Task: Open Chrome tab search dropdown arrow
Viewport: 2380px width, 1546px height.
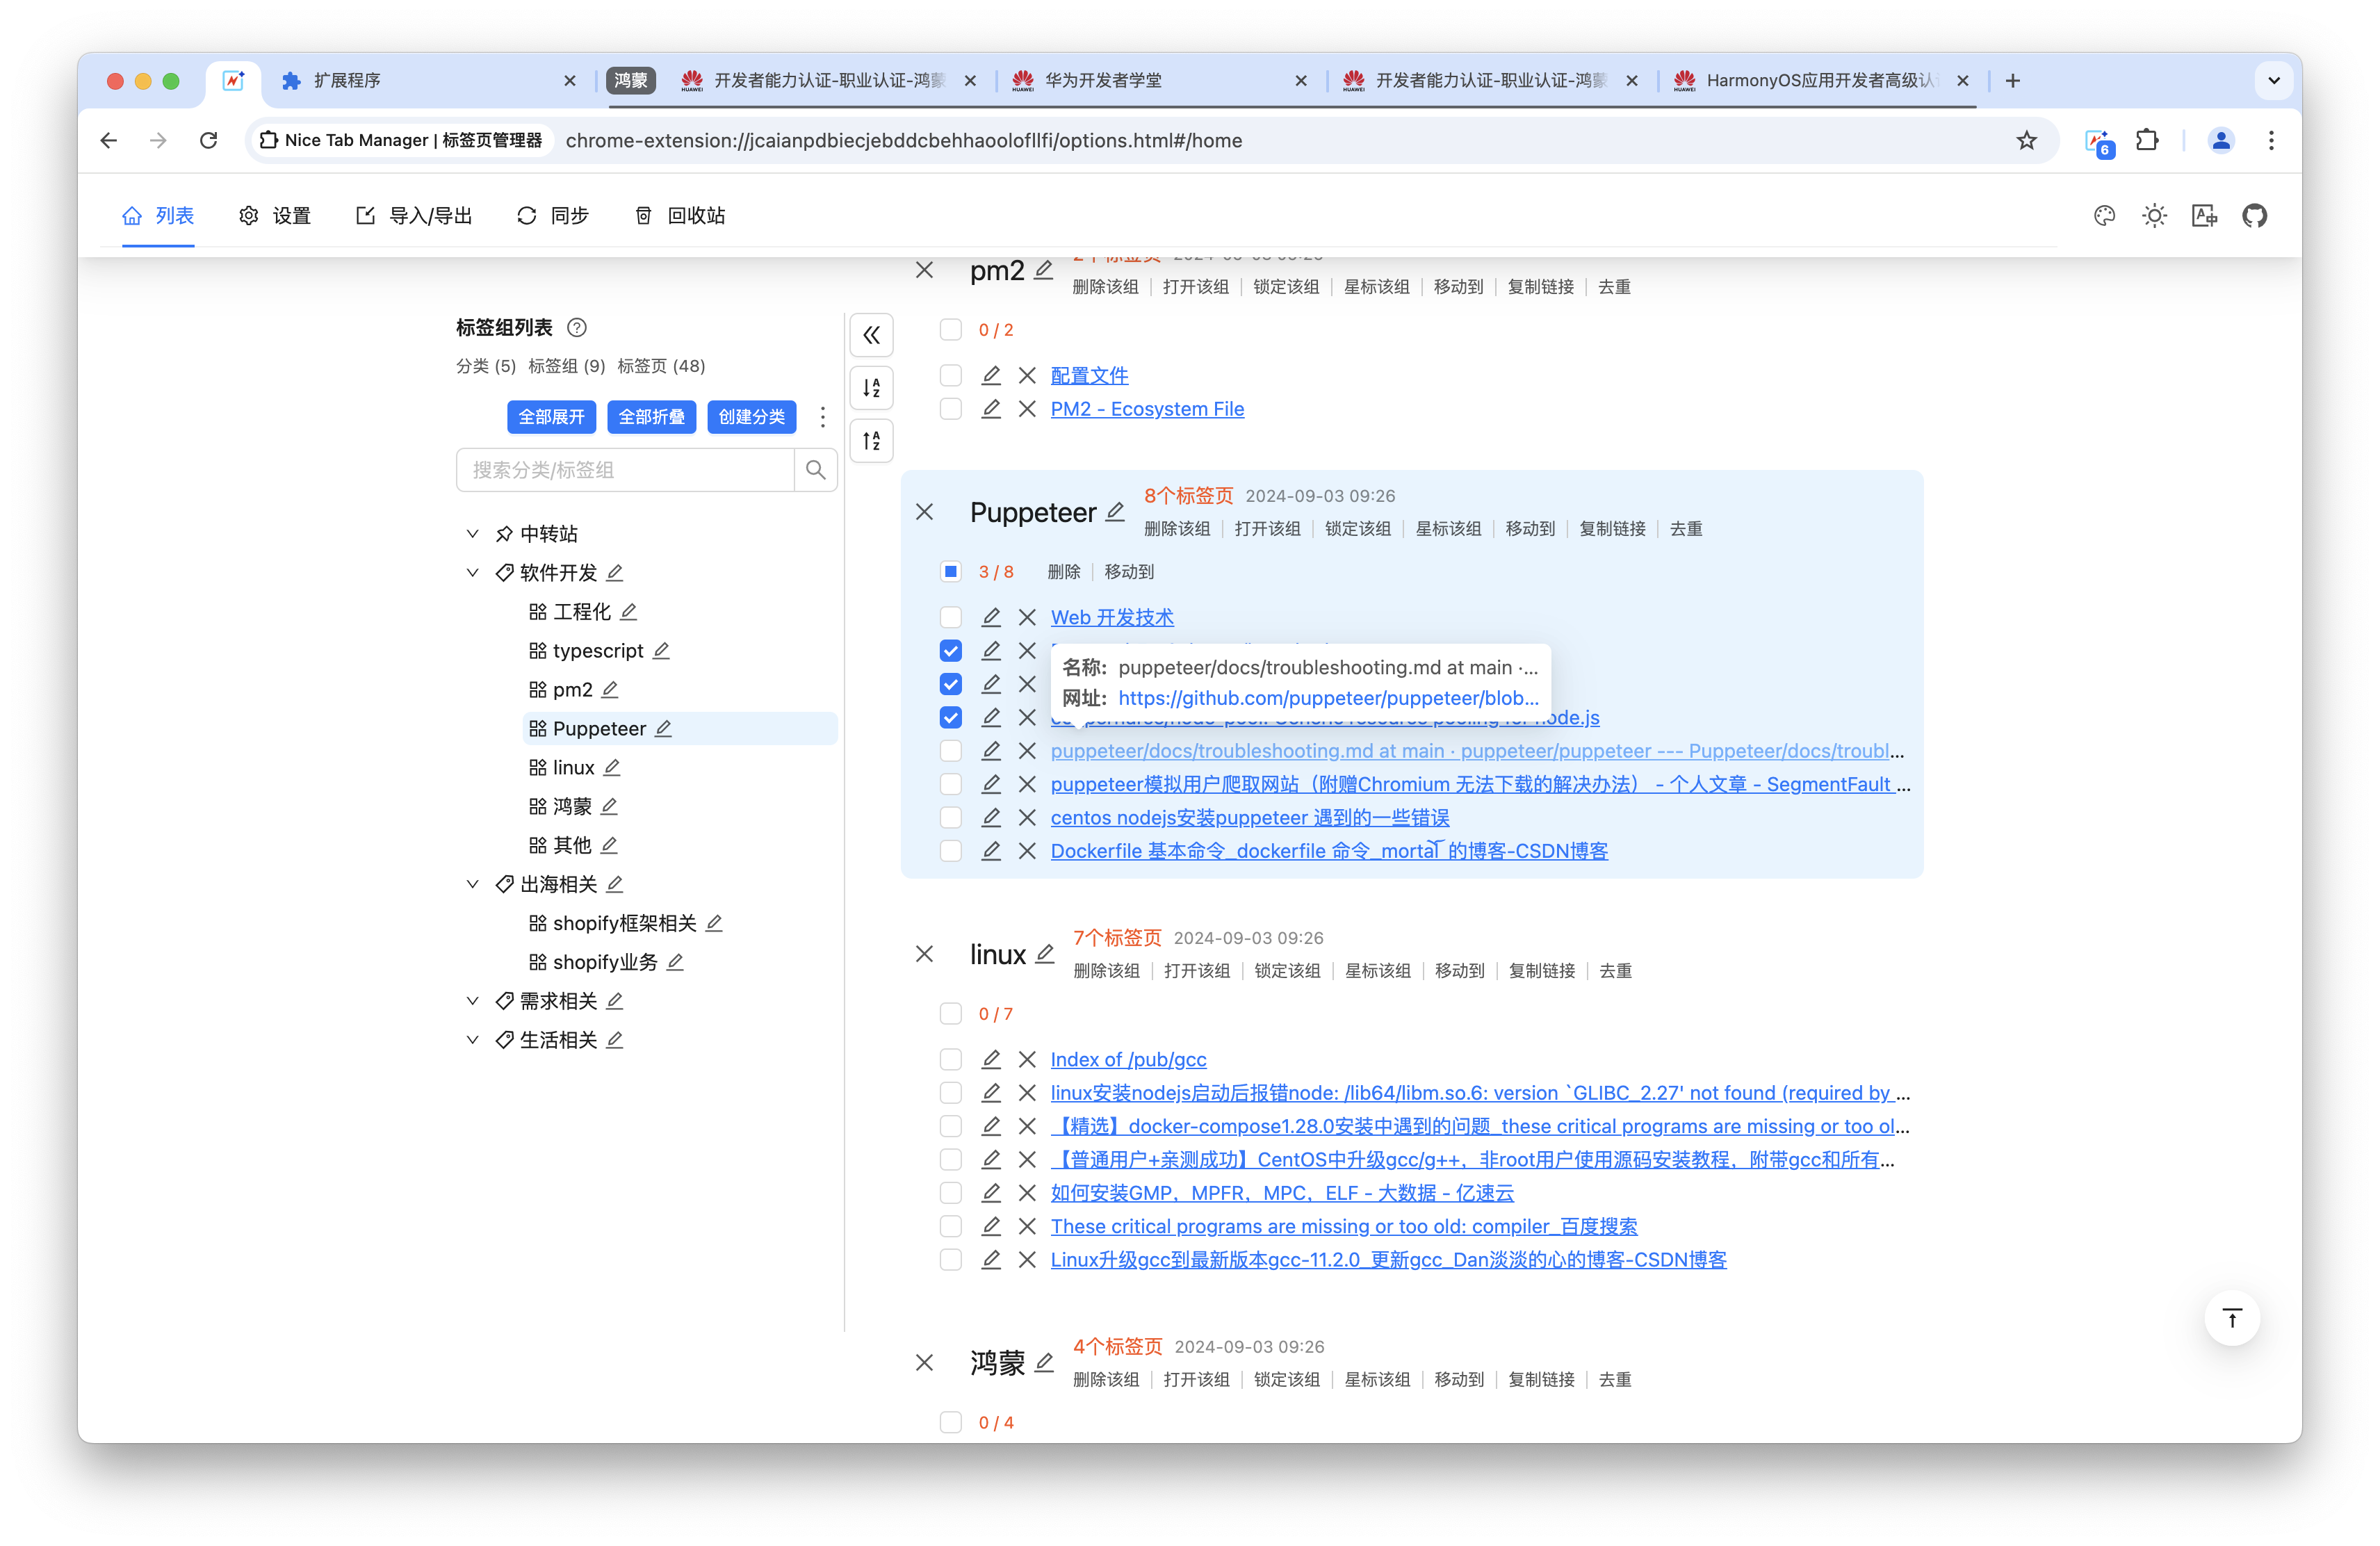Action: (x=2273, y=81)
